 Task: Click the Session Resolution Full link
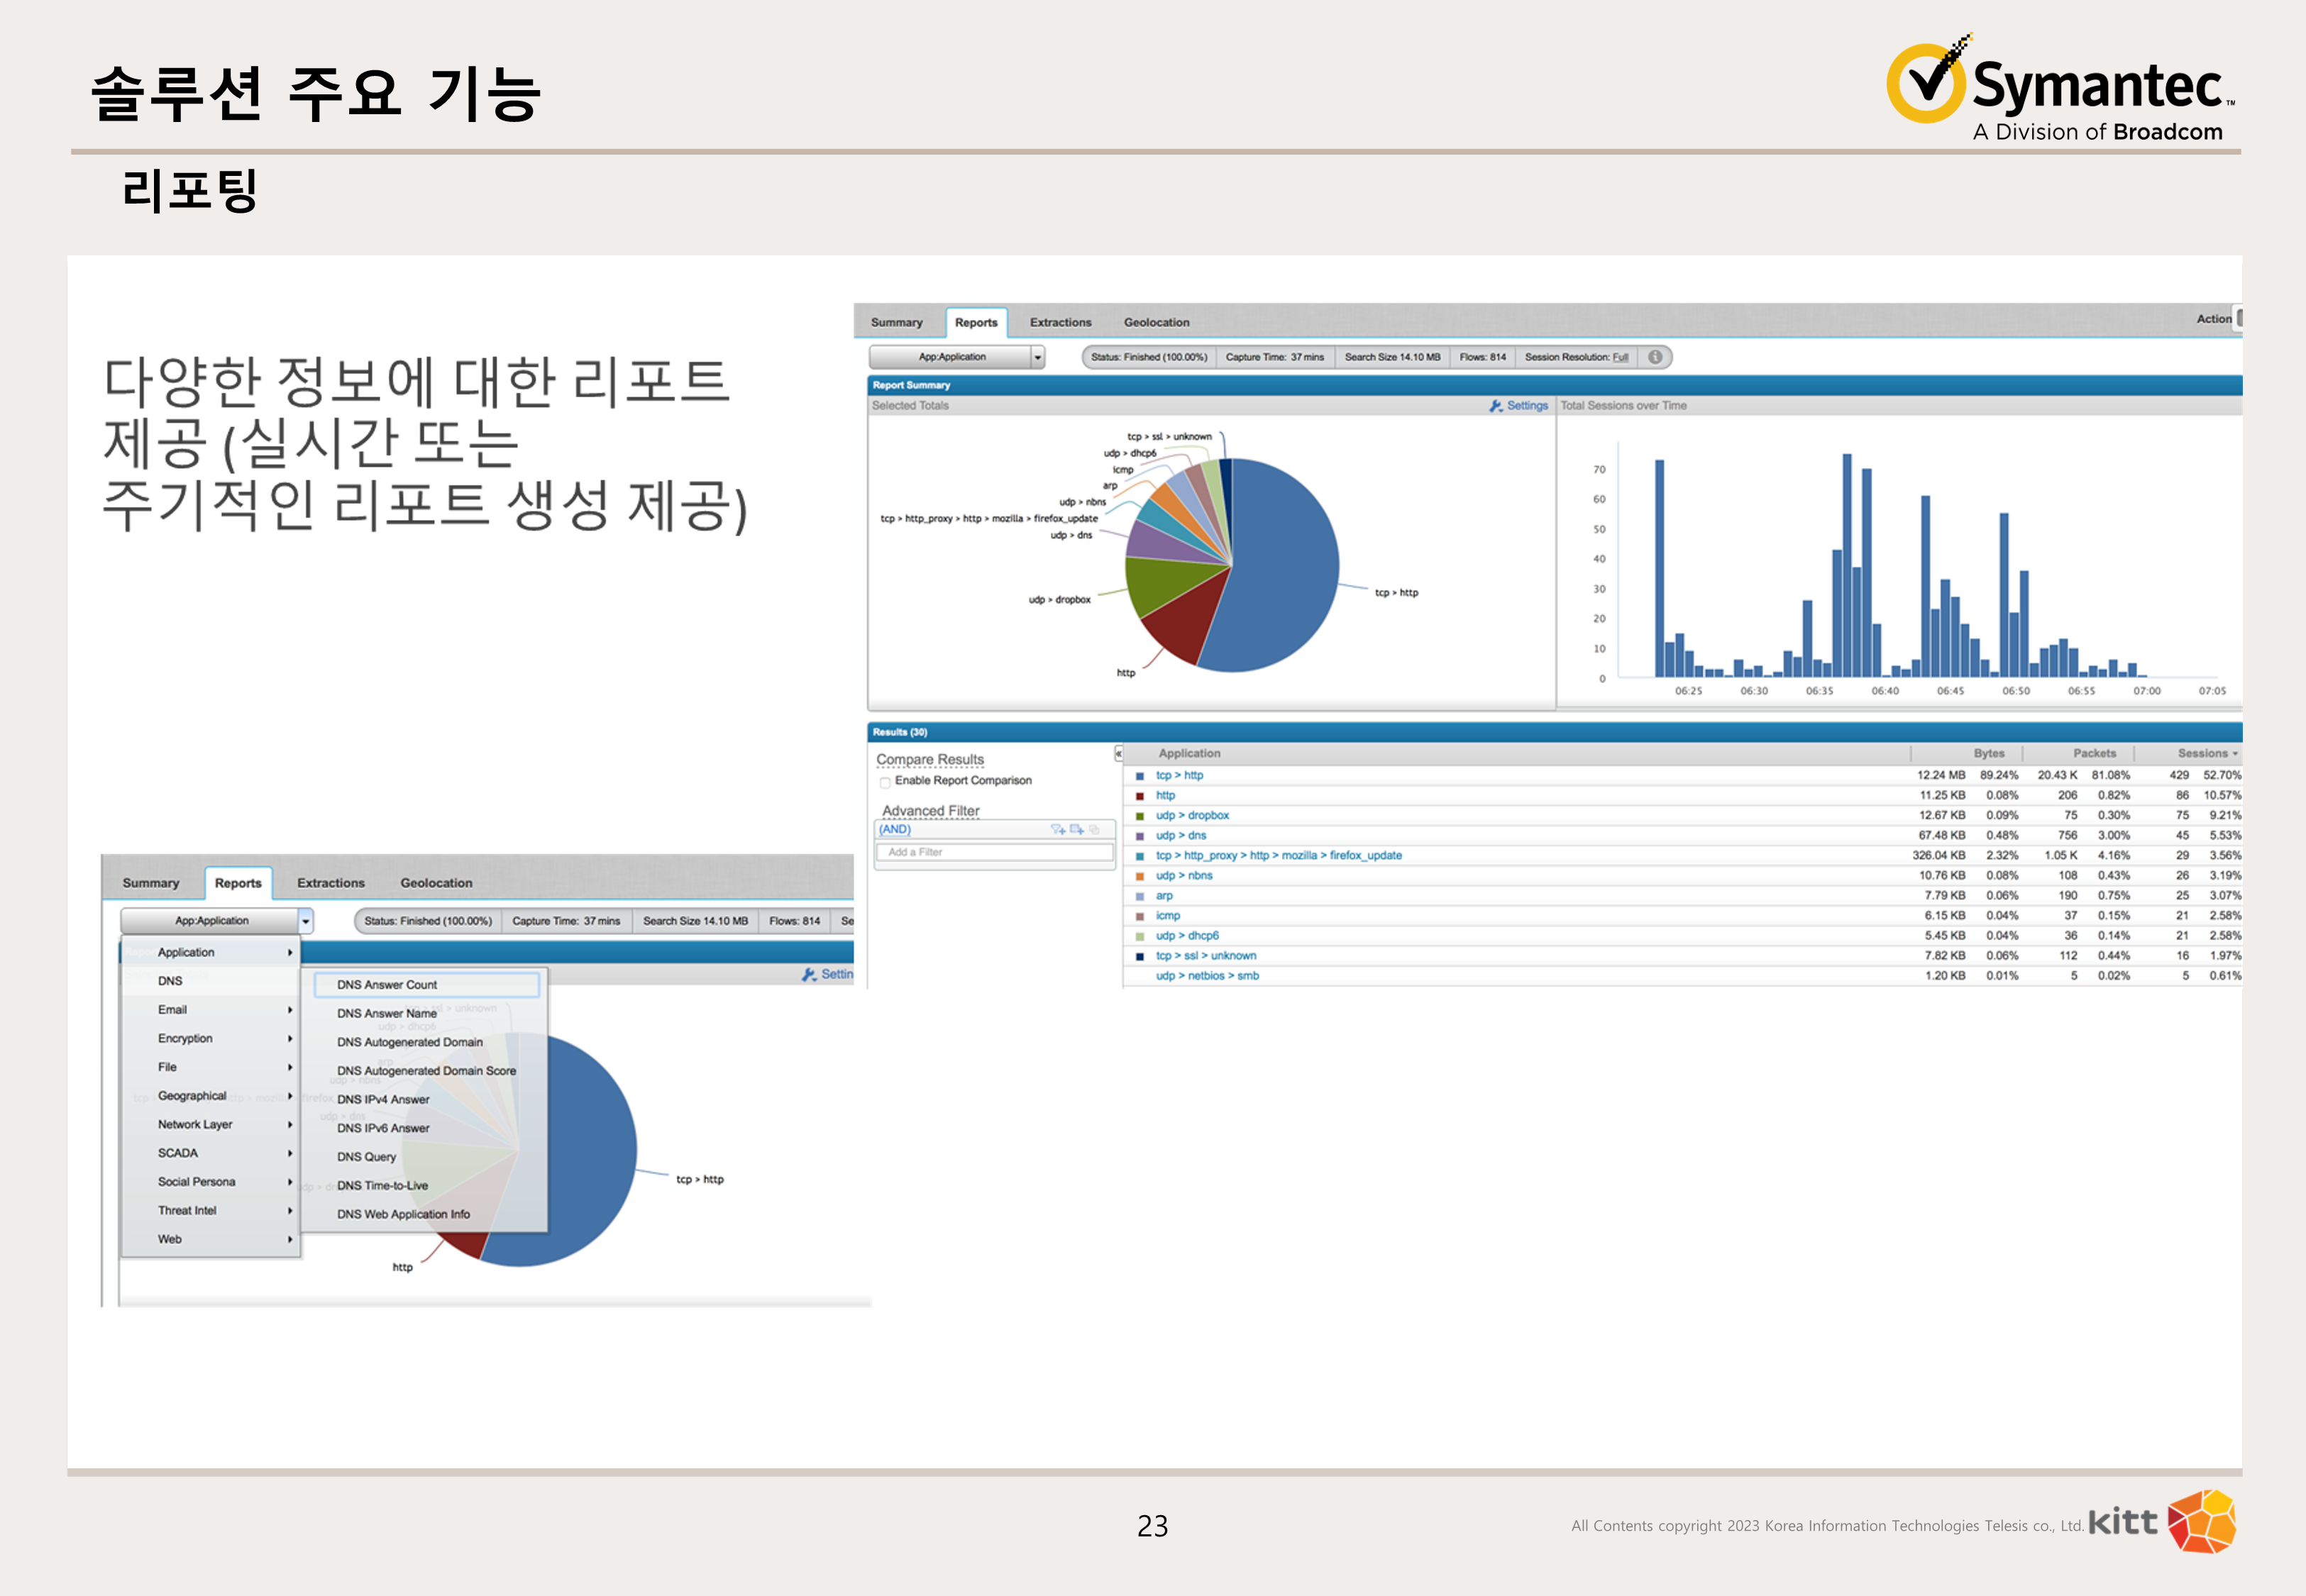point(1620,357)
